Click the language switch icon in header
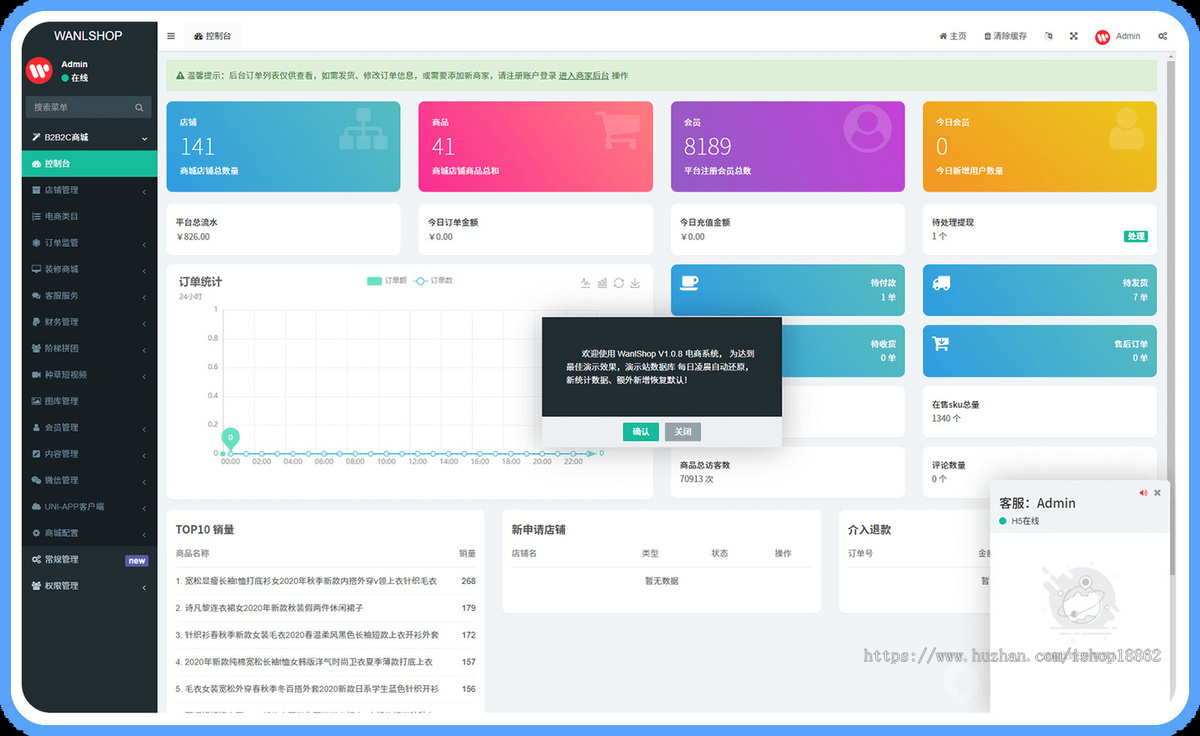The width and height of the screenshot is (1200, 736). pos(1048,36)
